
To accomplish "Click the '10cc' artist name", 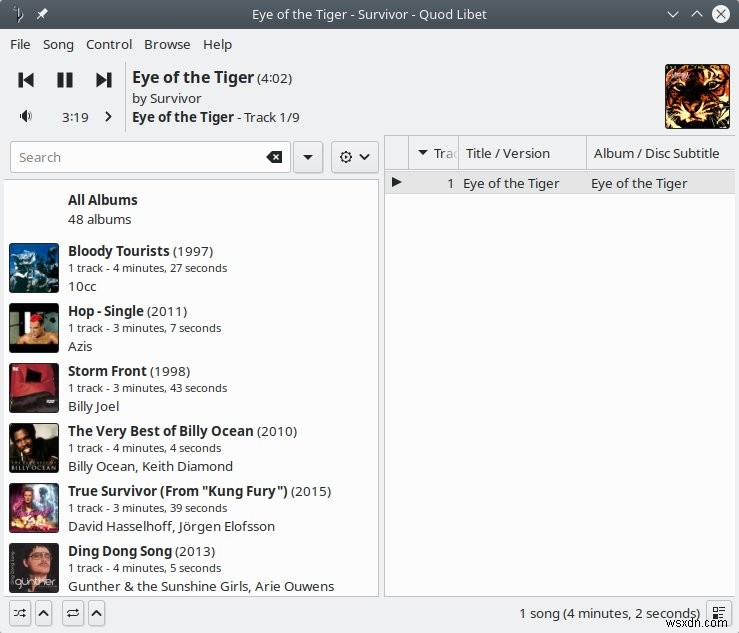I will tap(82, 286).
